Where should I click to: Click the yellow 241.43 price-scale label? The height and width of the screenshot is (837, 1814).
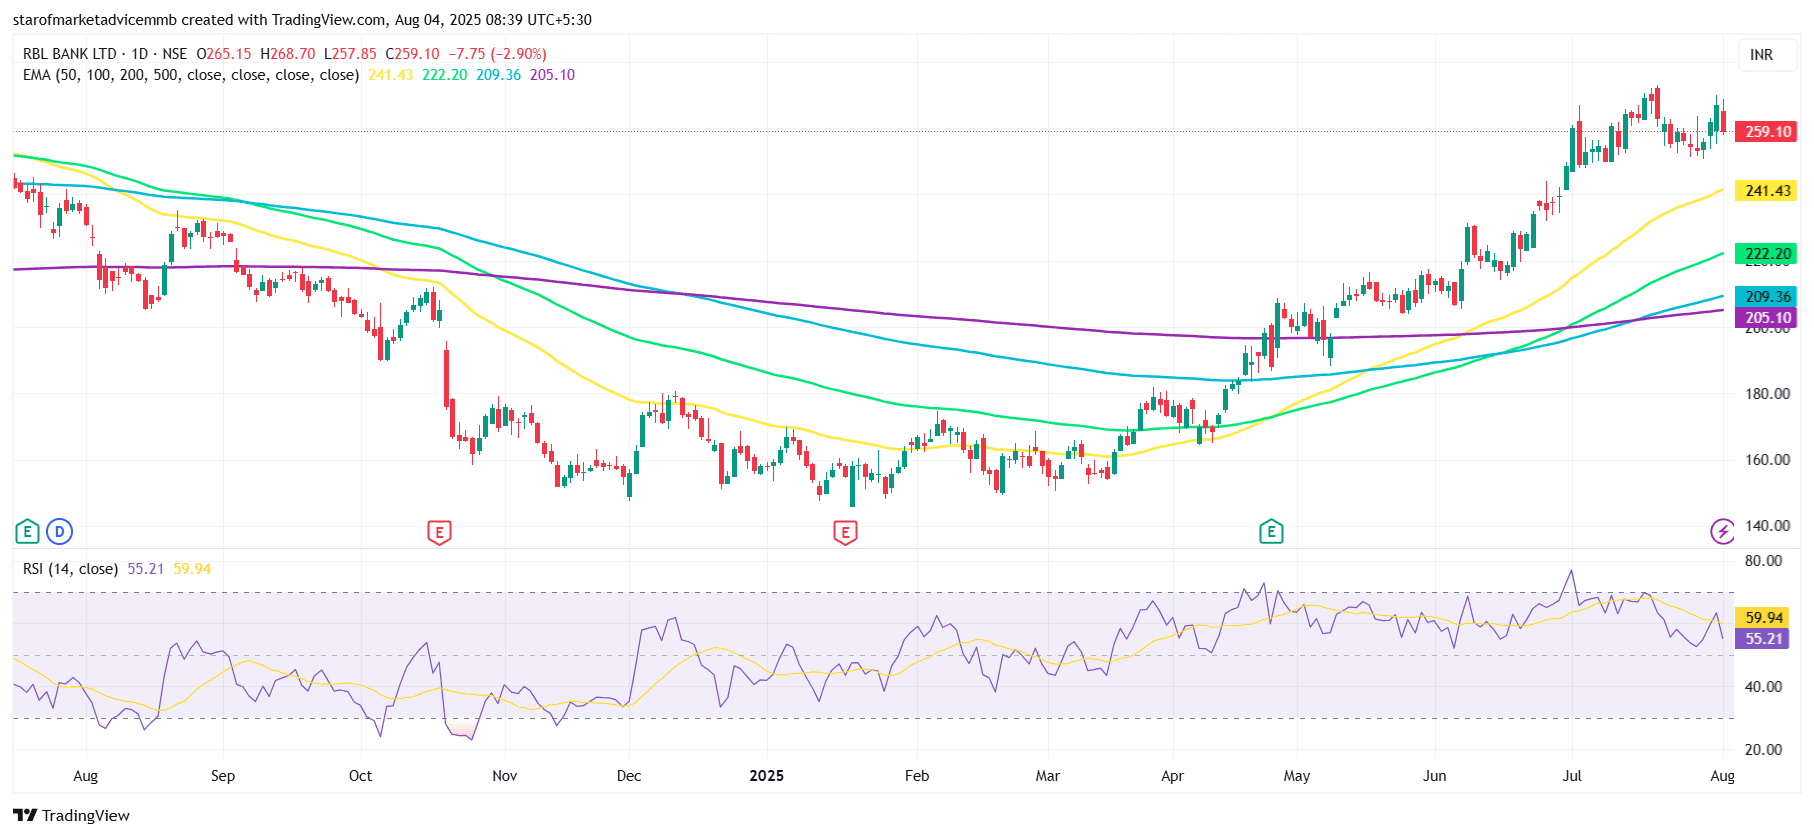click(1768, 191)
